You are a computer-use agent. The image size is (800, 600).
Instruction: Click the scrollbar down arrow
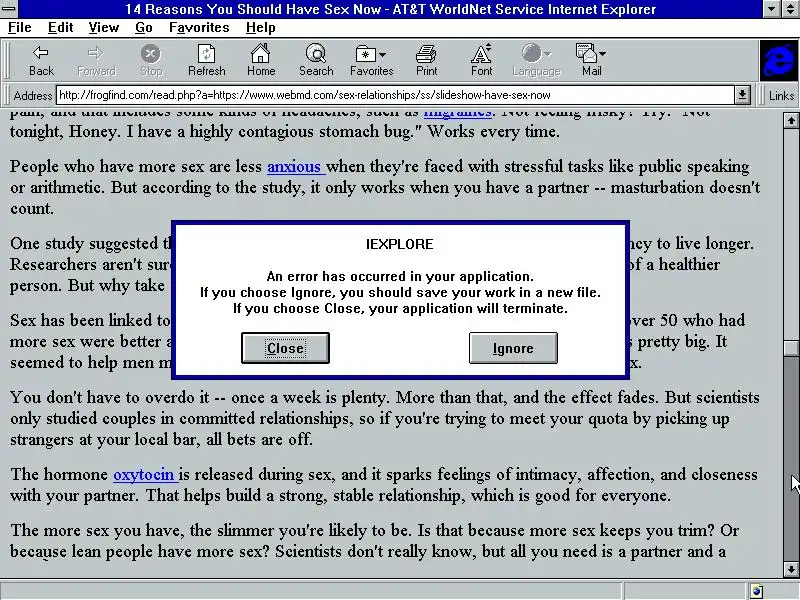click(x=791, y=569)
